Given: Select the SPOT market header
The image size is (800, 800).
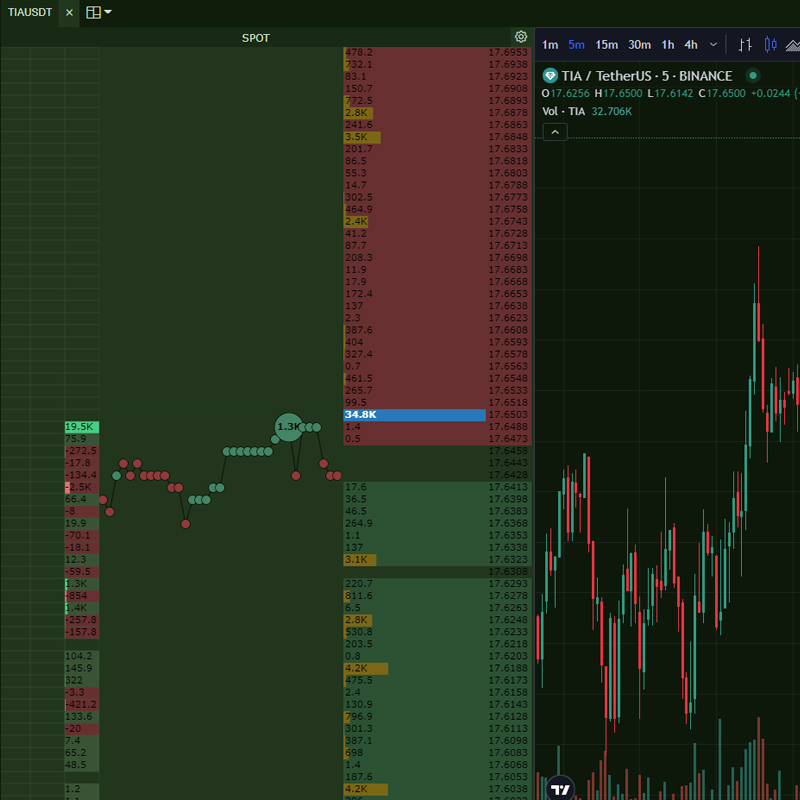Looking at the screenshot, I should (x=256, y=38).
